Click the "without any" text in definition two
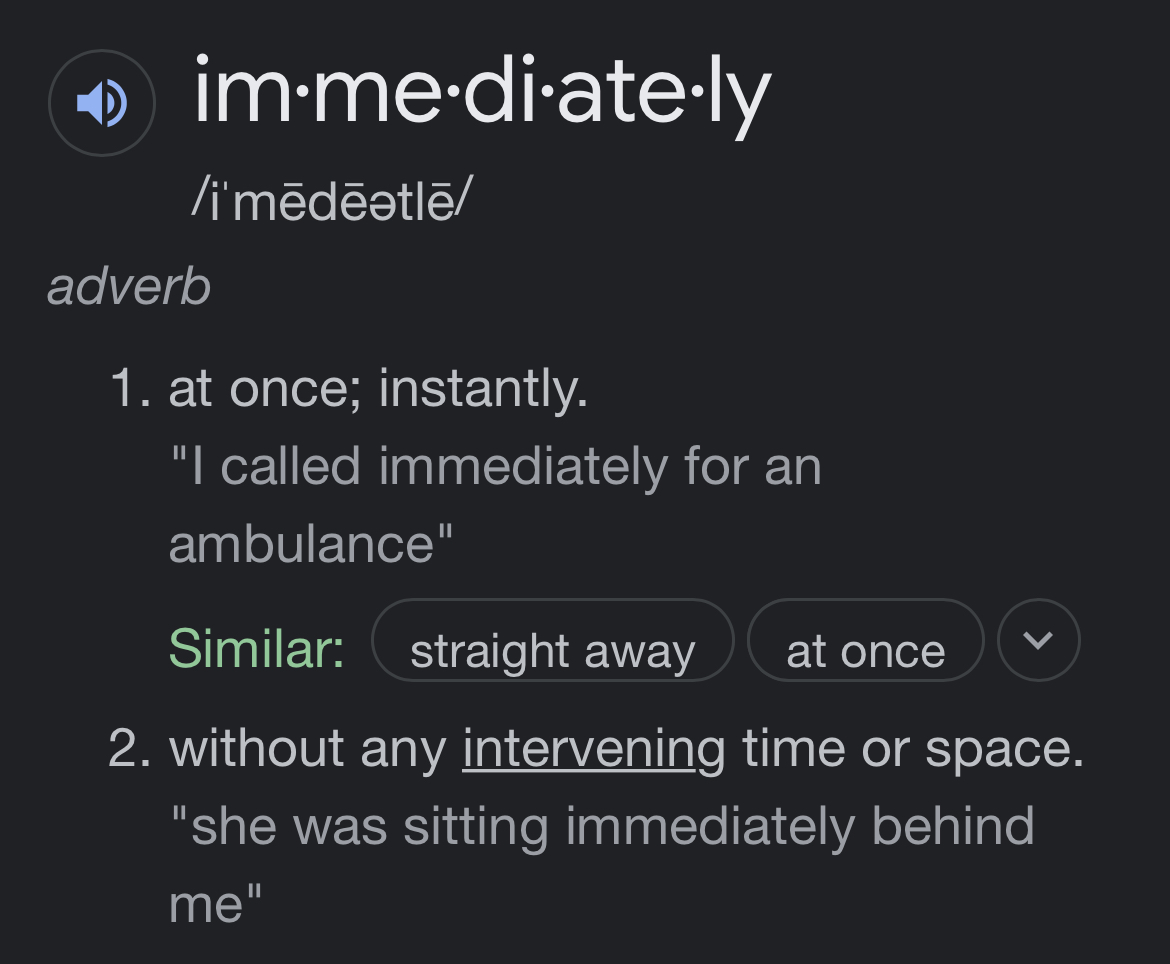1170x964 pixels. click(308, 749)
